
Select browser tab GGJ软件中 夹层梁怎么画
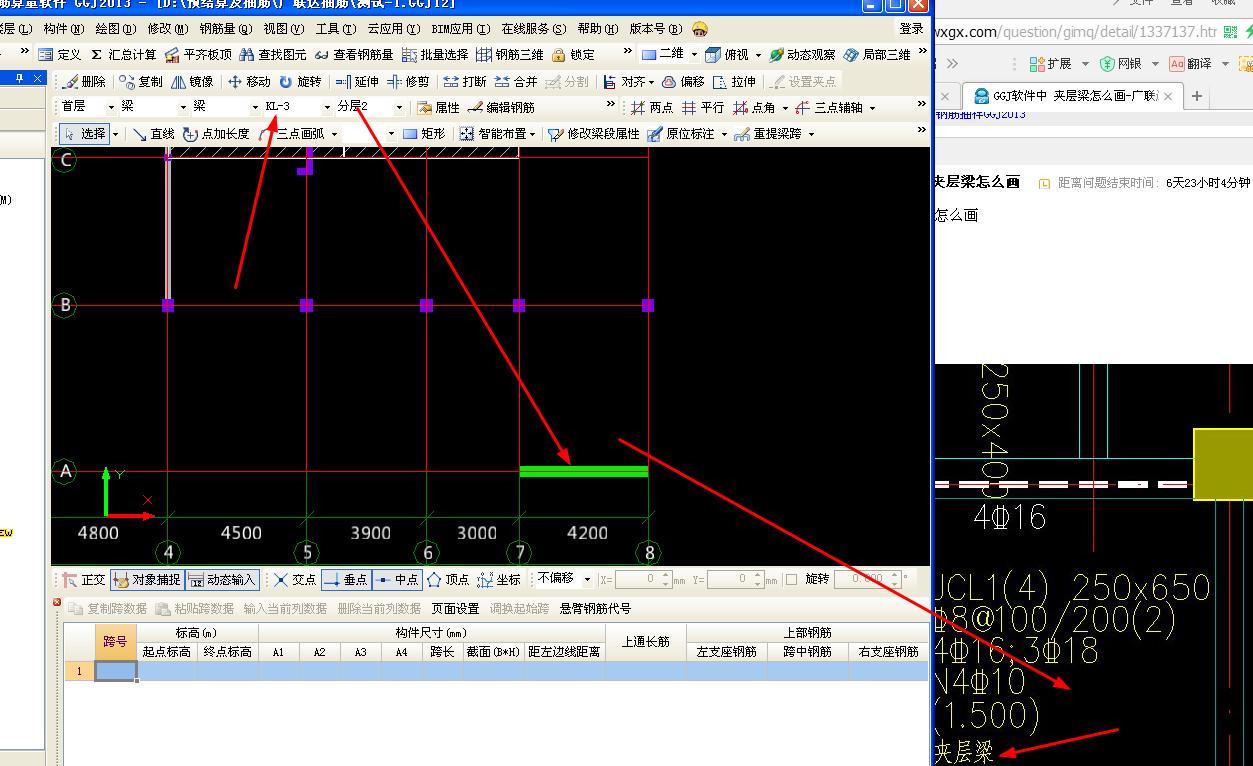(1074, 96)
